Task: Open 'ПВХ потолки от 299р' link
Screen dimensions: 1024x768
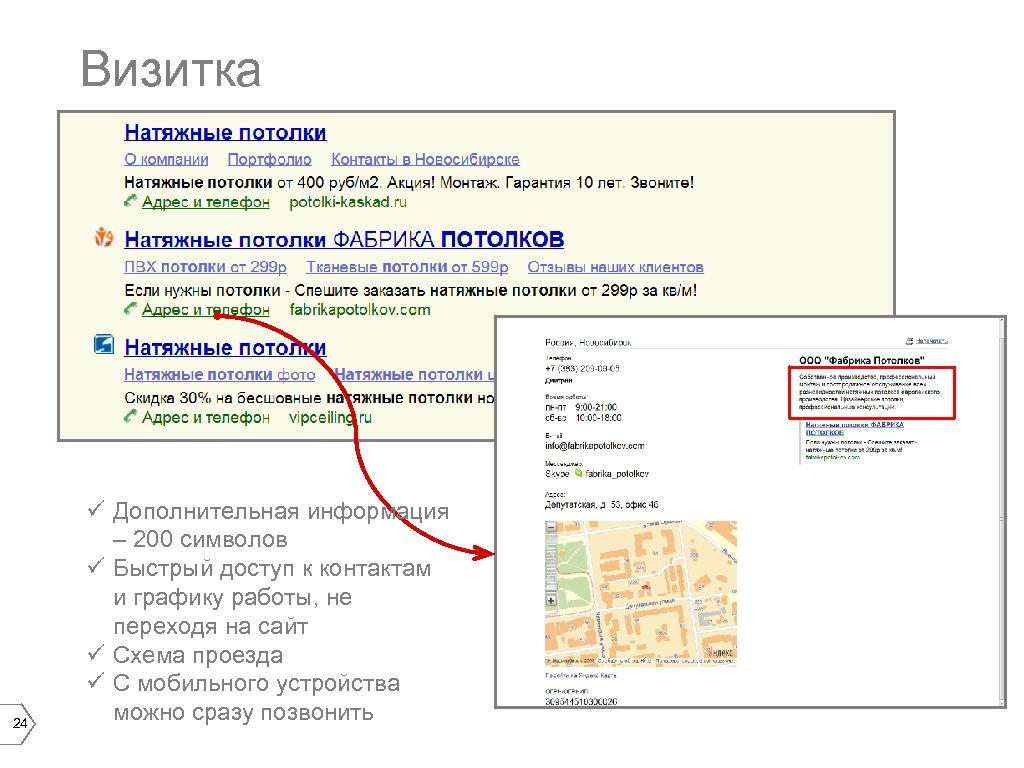Action: [x=205, y=267]
